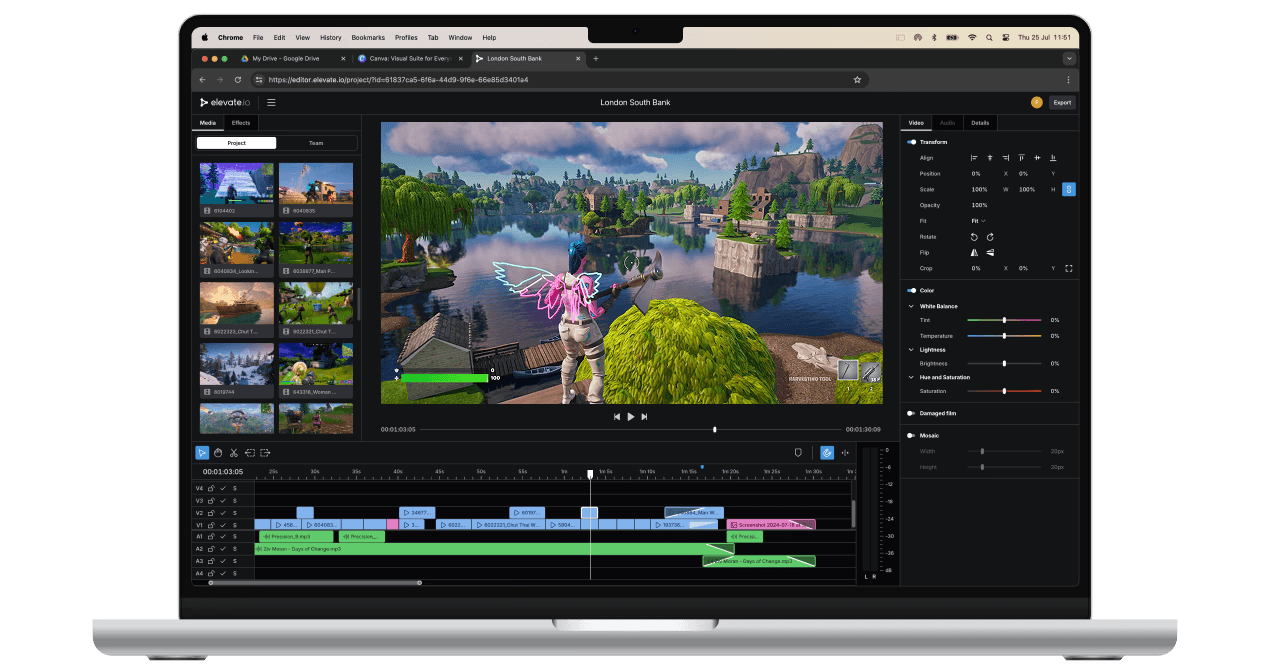The image size is (1280, 670).
Task: Click the trim-start bracket tool icon
Action: click(249, 453)
